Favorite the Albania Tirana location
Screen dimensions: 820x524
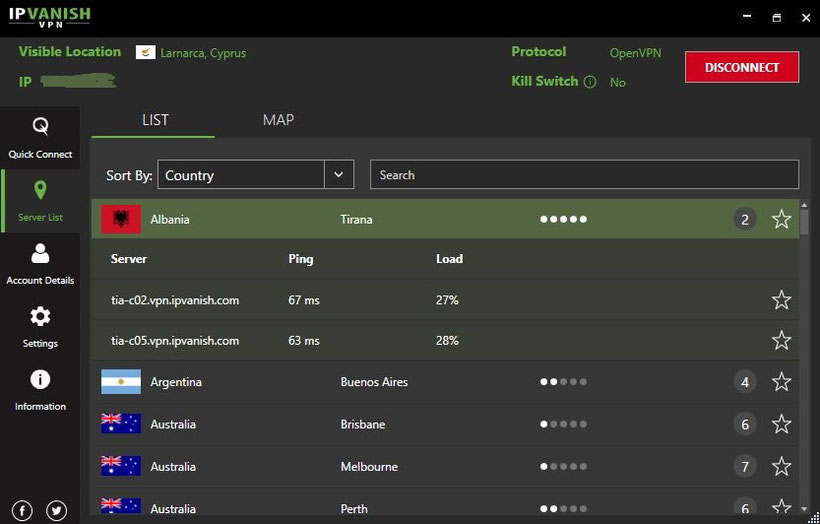tap(781, 219)
